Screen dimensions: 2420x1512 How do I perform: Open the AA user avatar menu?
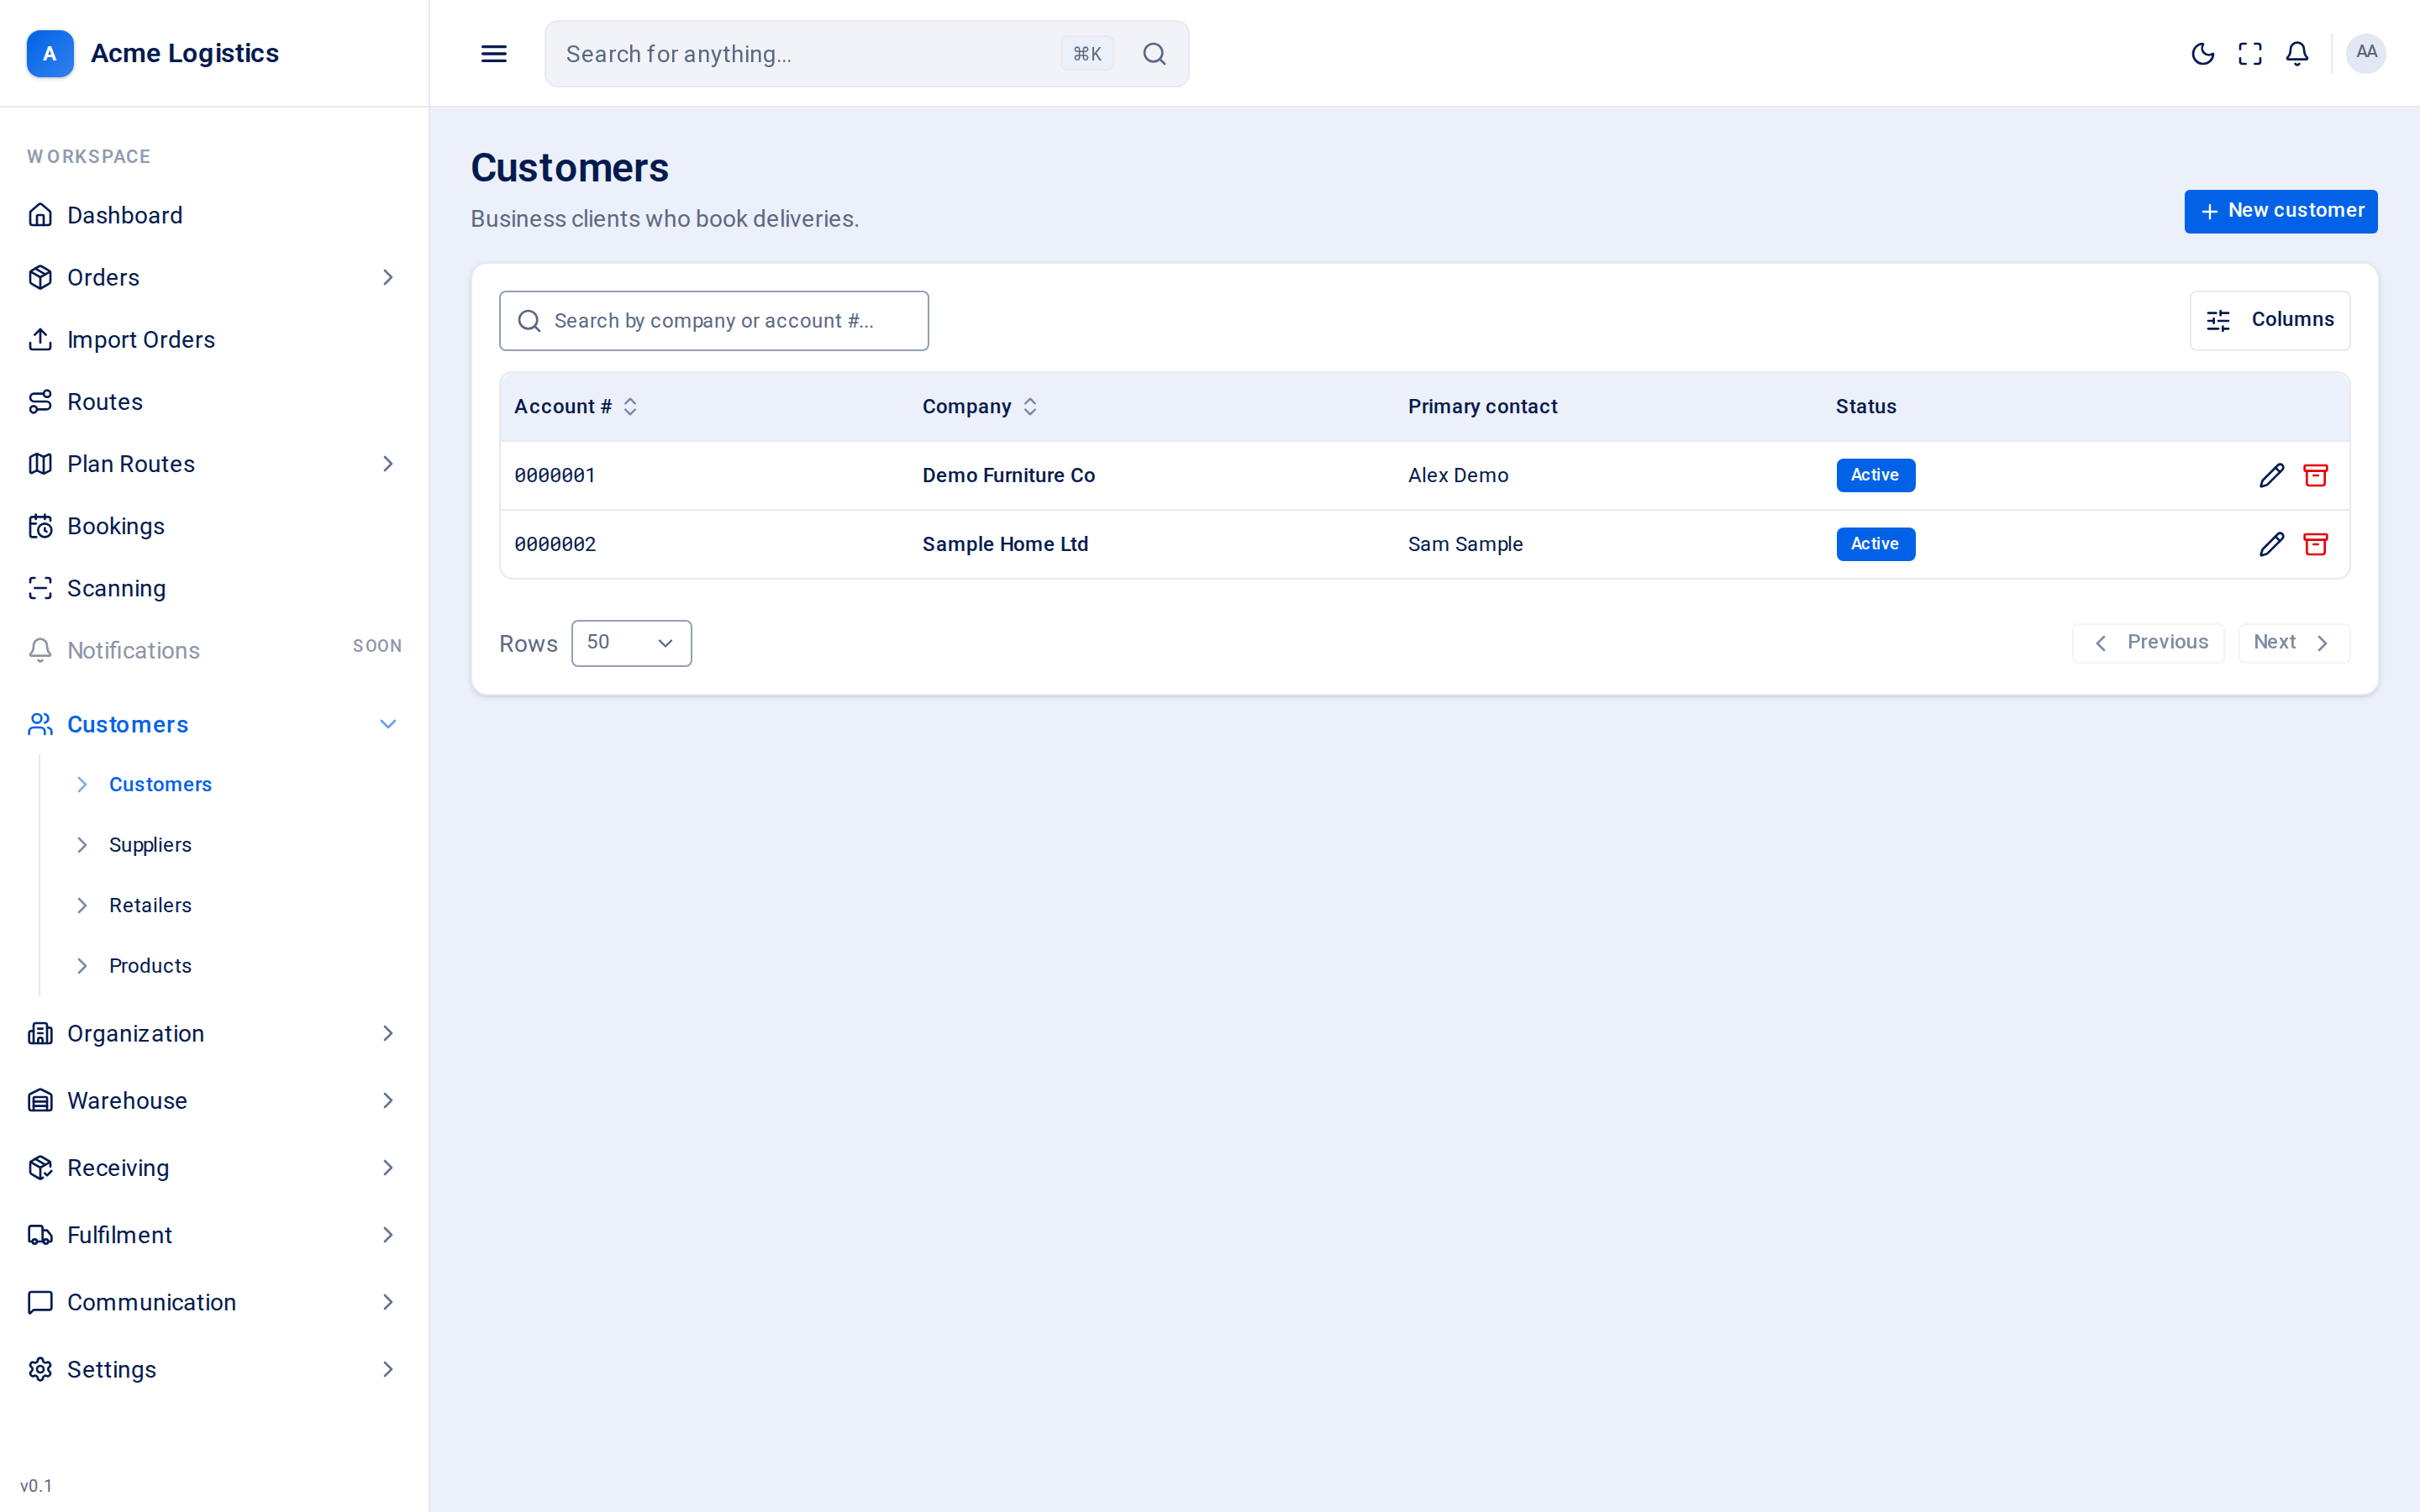[x=2366, y=53]
